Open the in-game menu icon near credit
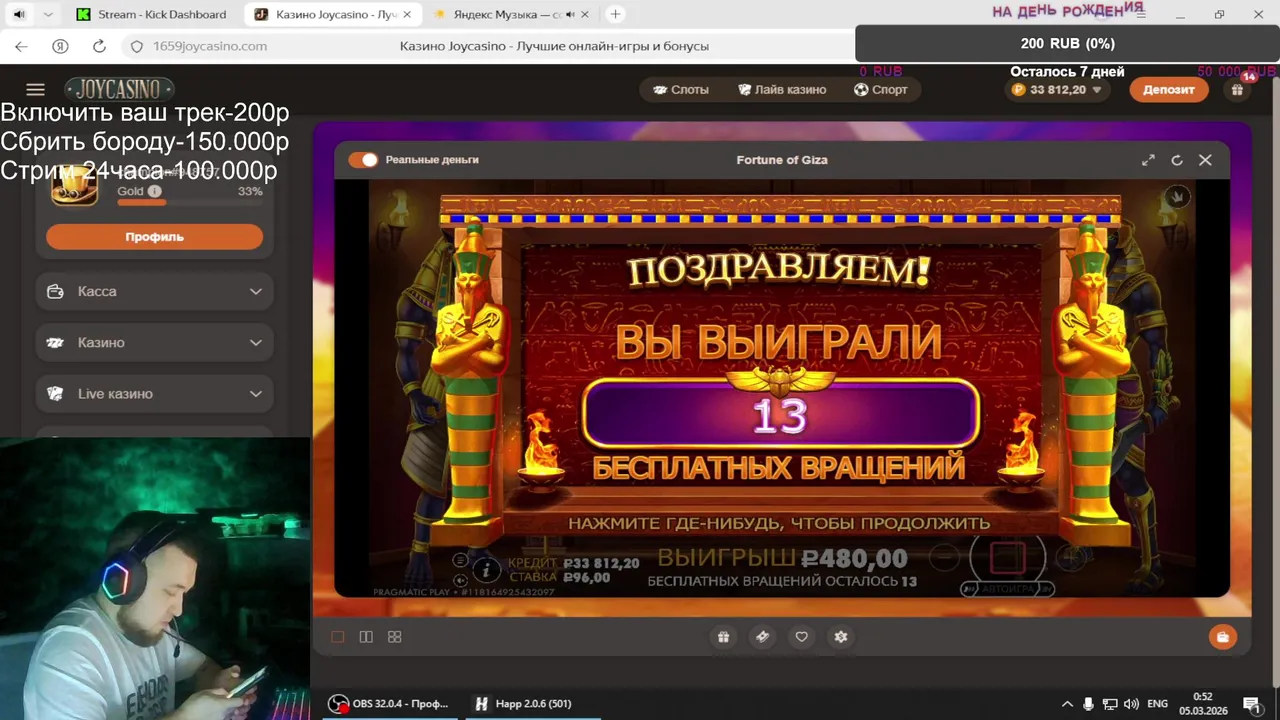 (x=460, y=560)
